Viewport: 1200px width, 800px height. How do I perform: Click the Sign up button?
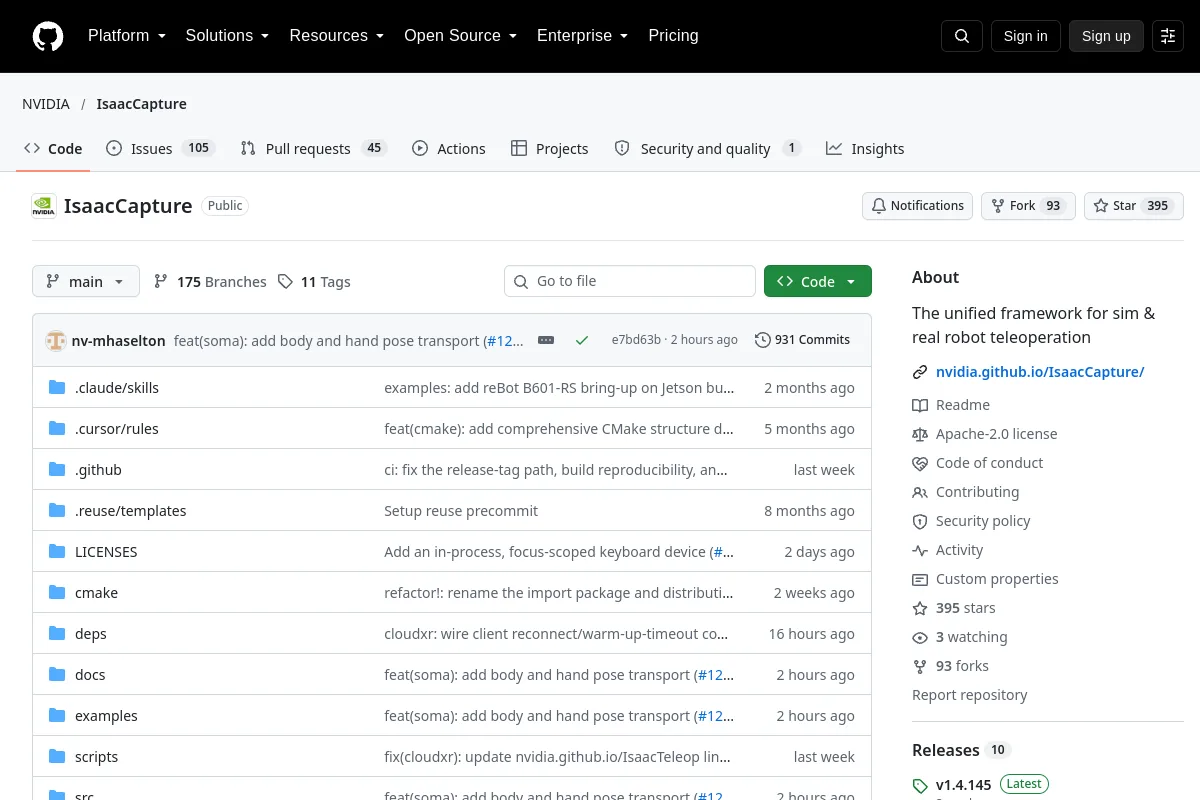pos(1106,36)
